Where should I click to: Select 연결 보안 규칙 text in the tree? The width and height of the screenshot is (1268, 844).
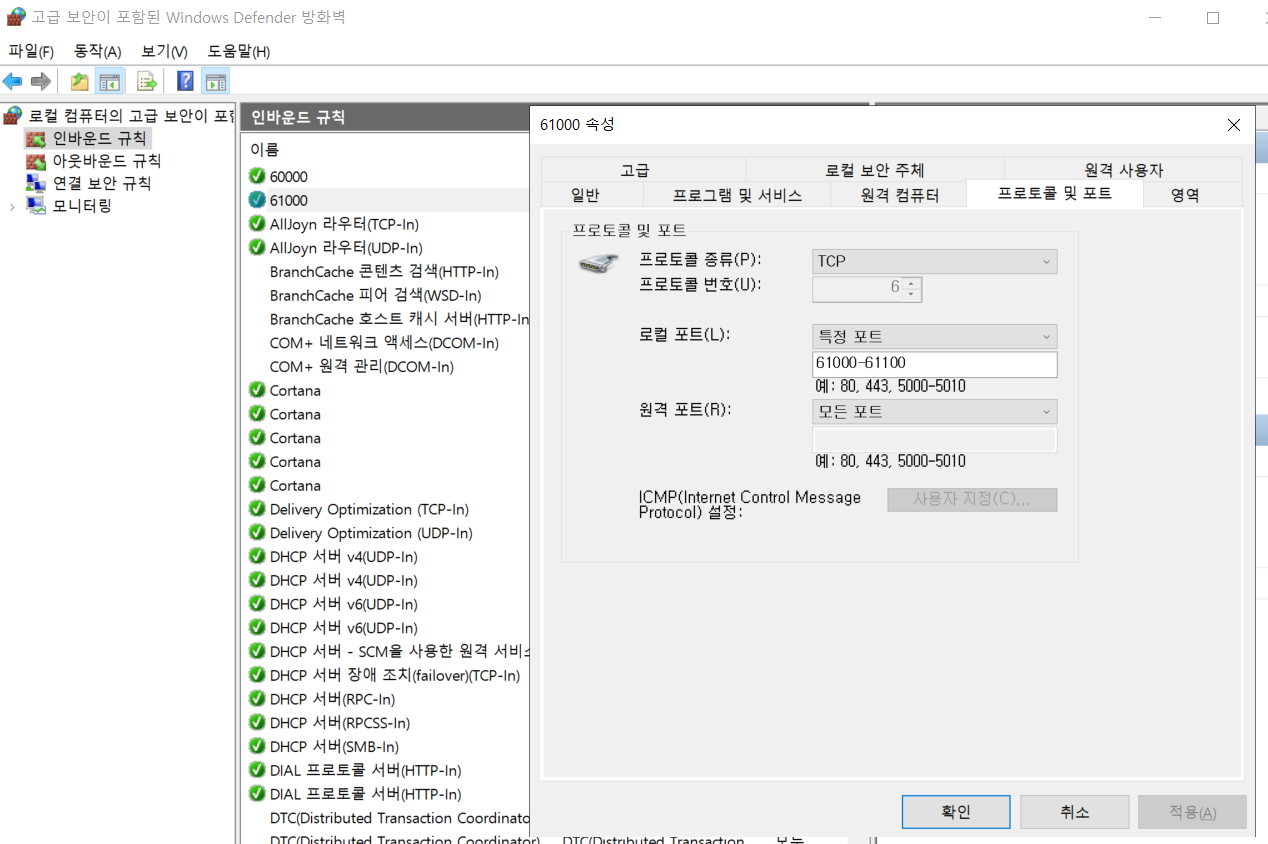102,184
